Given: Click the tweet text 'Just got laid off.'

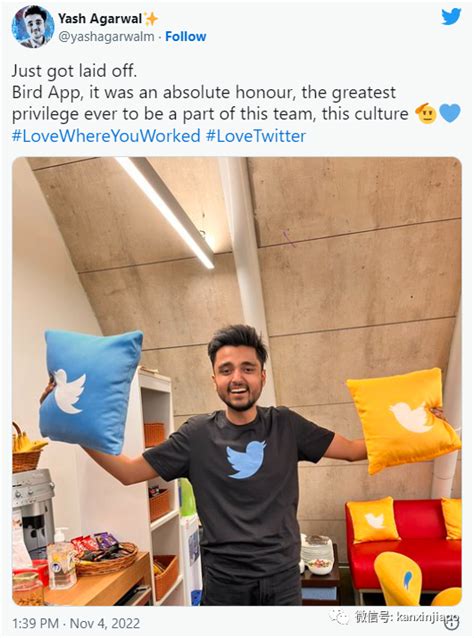Looking at the screenshot, I should [x=74, y=71].
